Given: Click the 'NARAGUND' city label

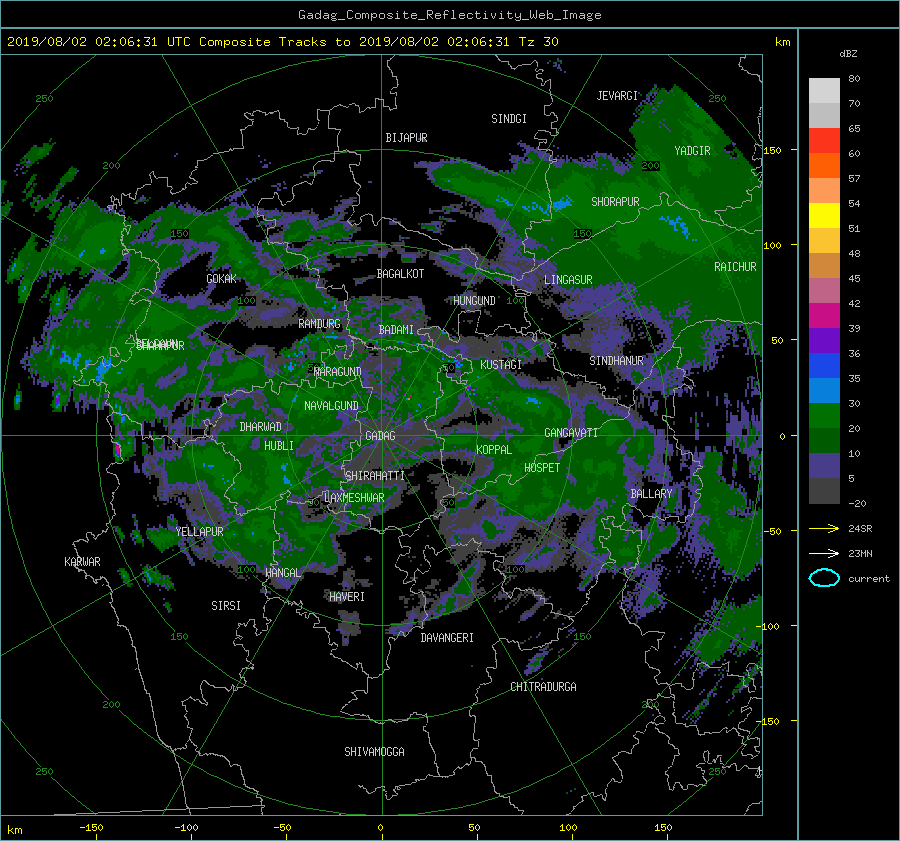Looking at the screenshot, I should [x=338, y=371].
